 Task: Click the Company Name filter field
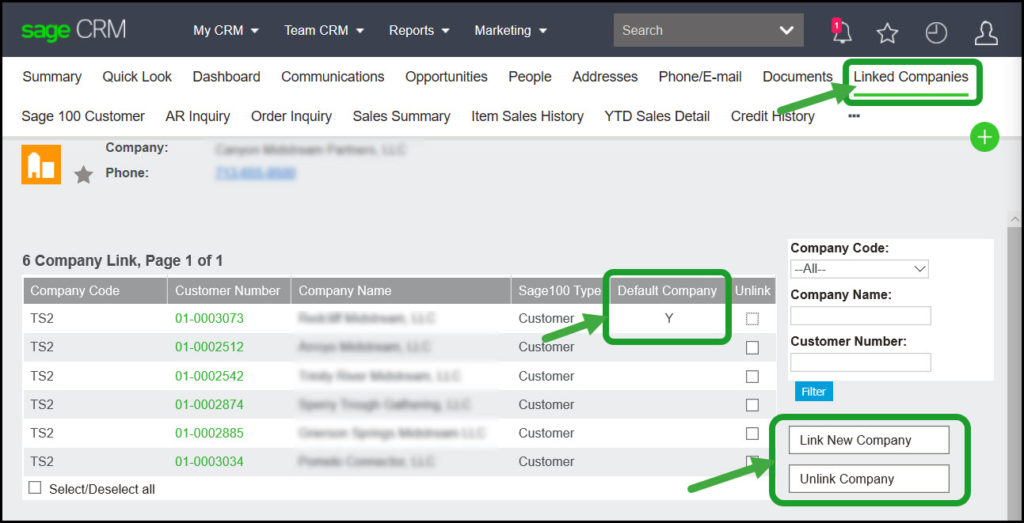coord(860,315)
